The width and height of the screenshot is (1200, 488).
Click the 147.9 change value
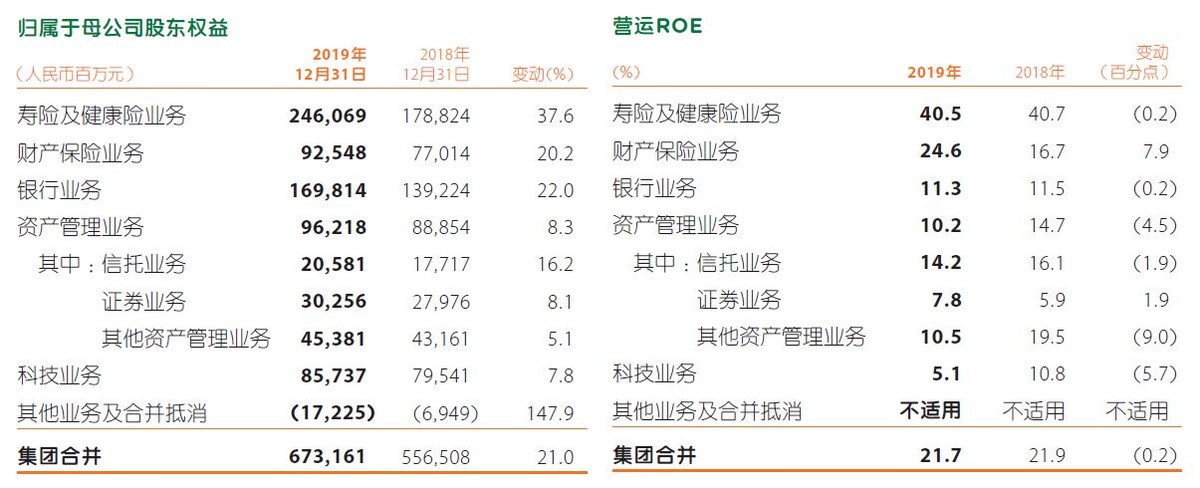[x=549, y=412]
